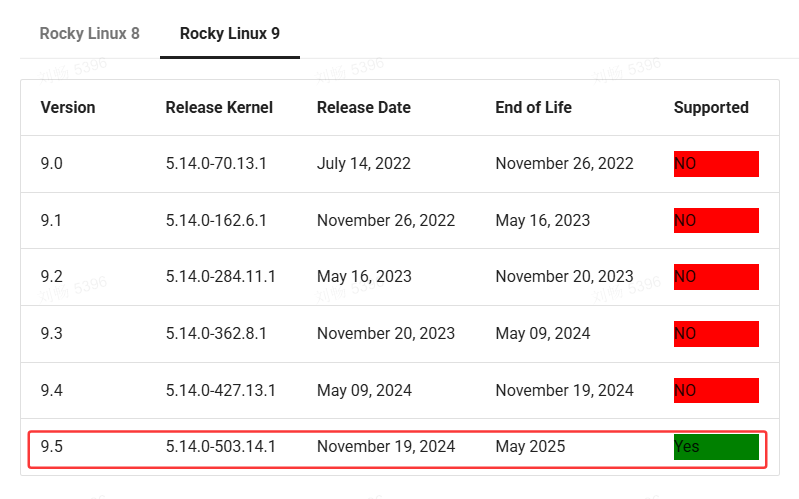Click version 9.5 cell
Image resolution: width=799 pixels, height=499 pixels.
pyautogui.click(x=51, y=447)
